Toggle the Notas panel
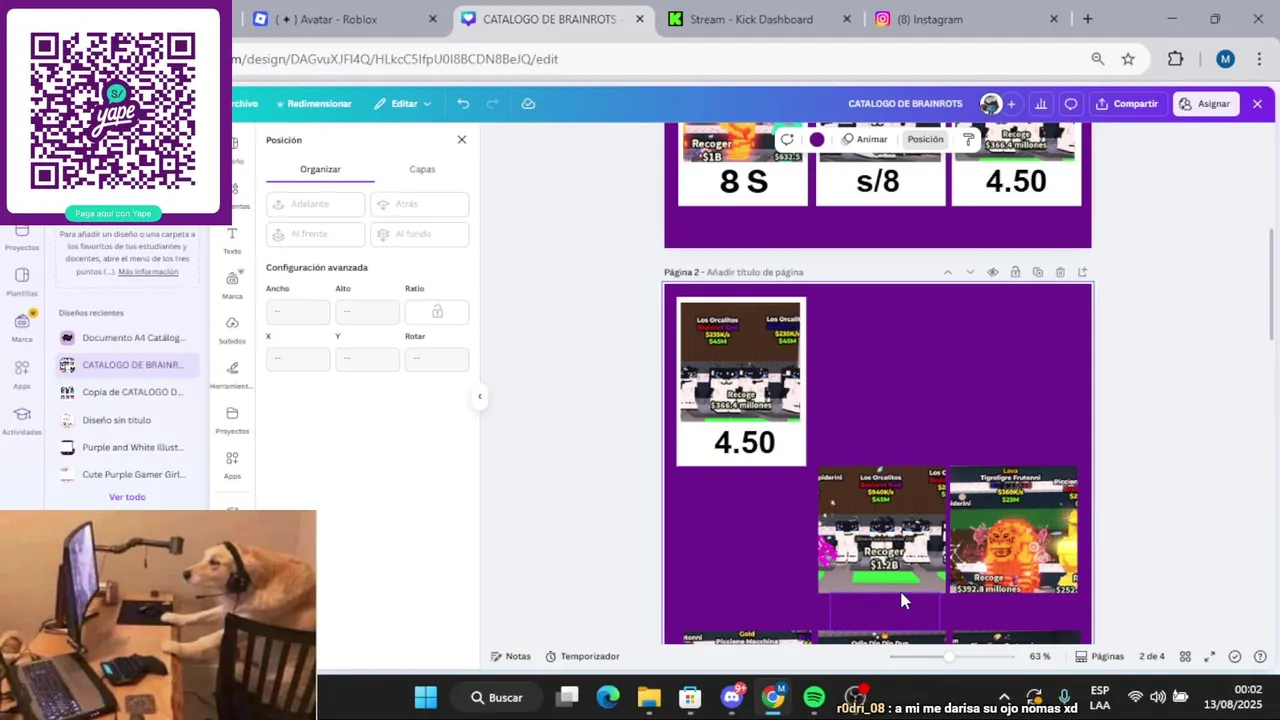 (x=511, y=657)
